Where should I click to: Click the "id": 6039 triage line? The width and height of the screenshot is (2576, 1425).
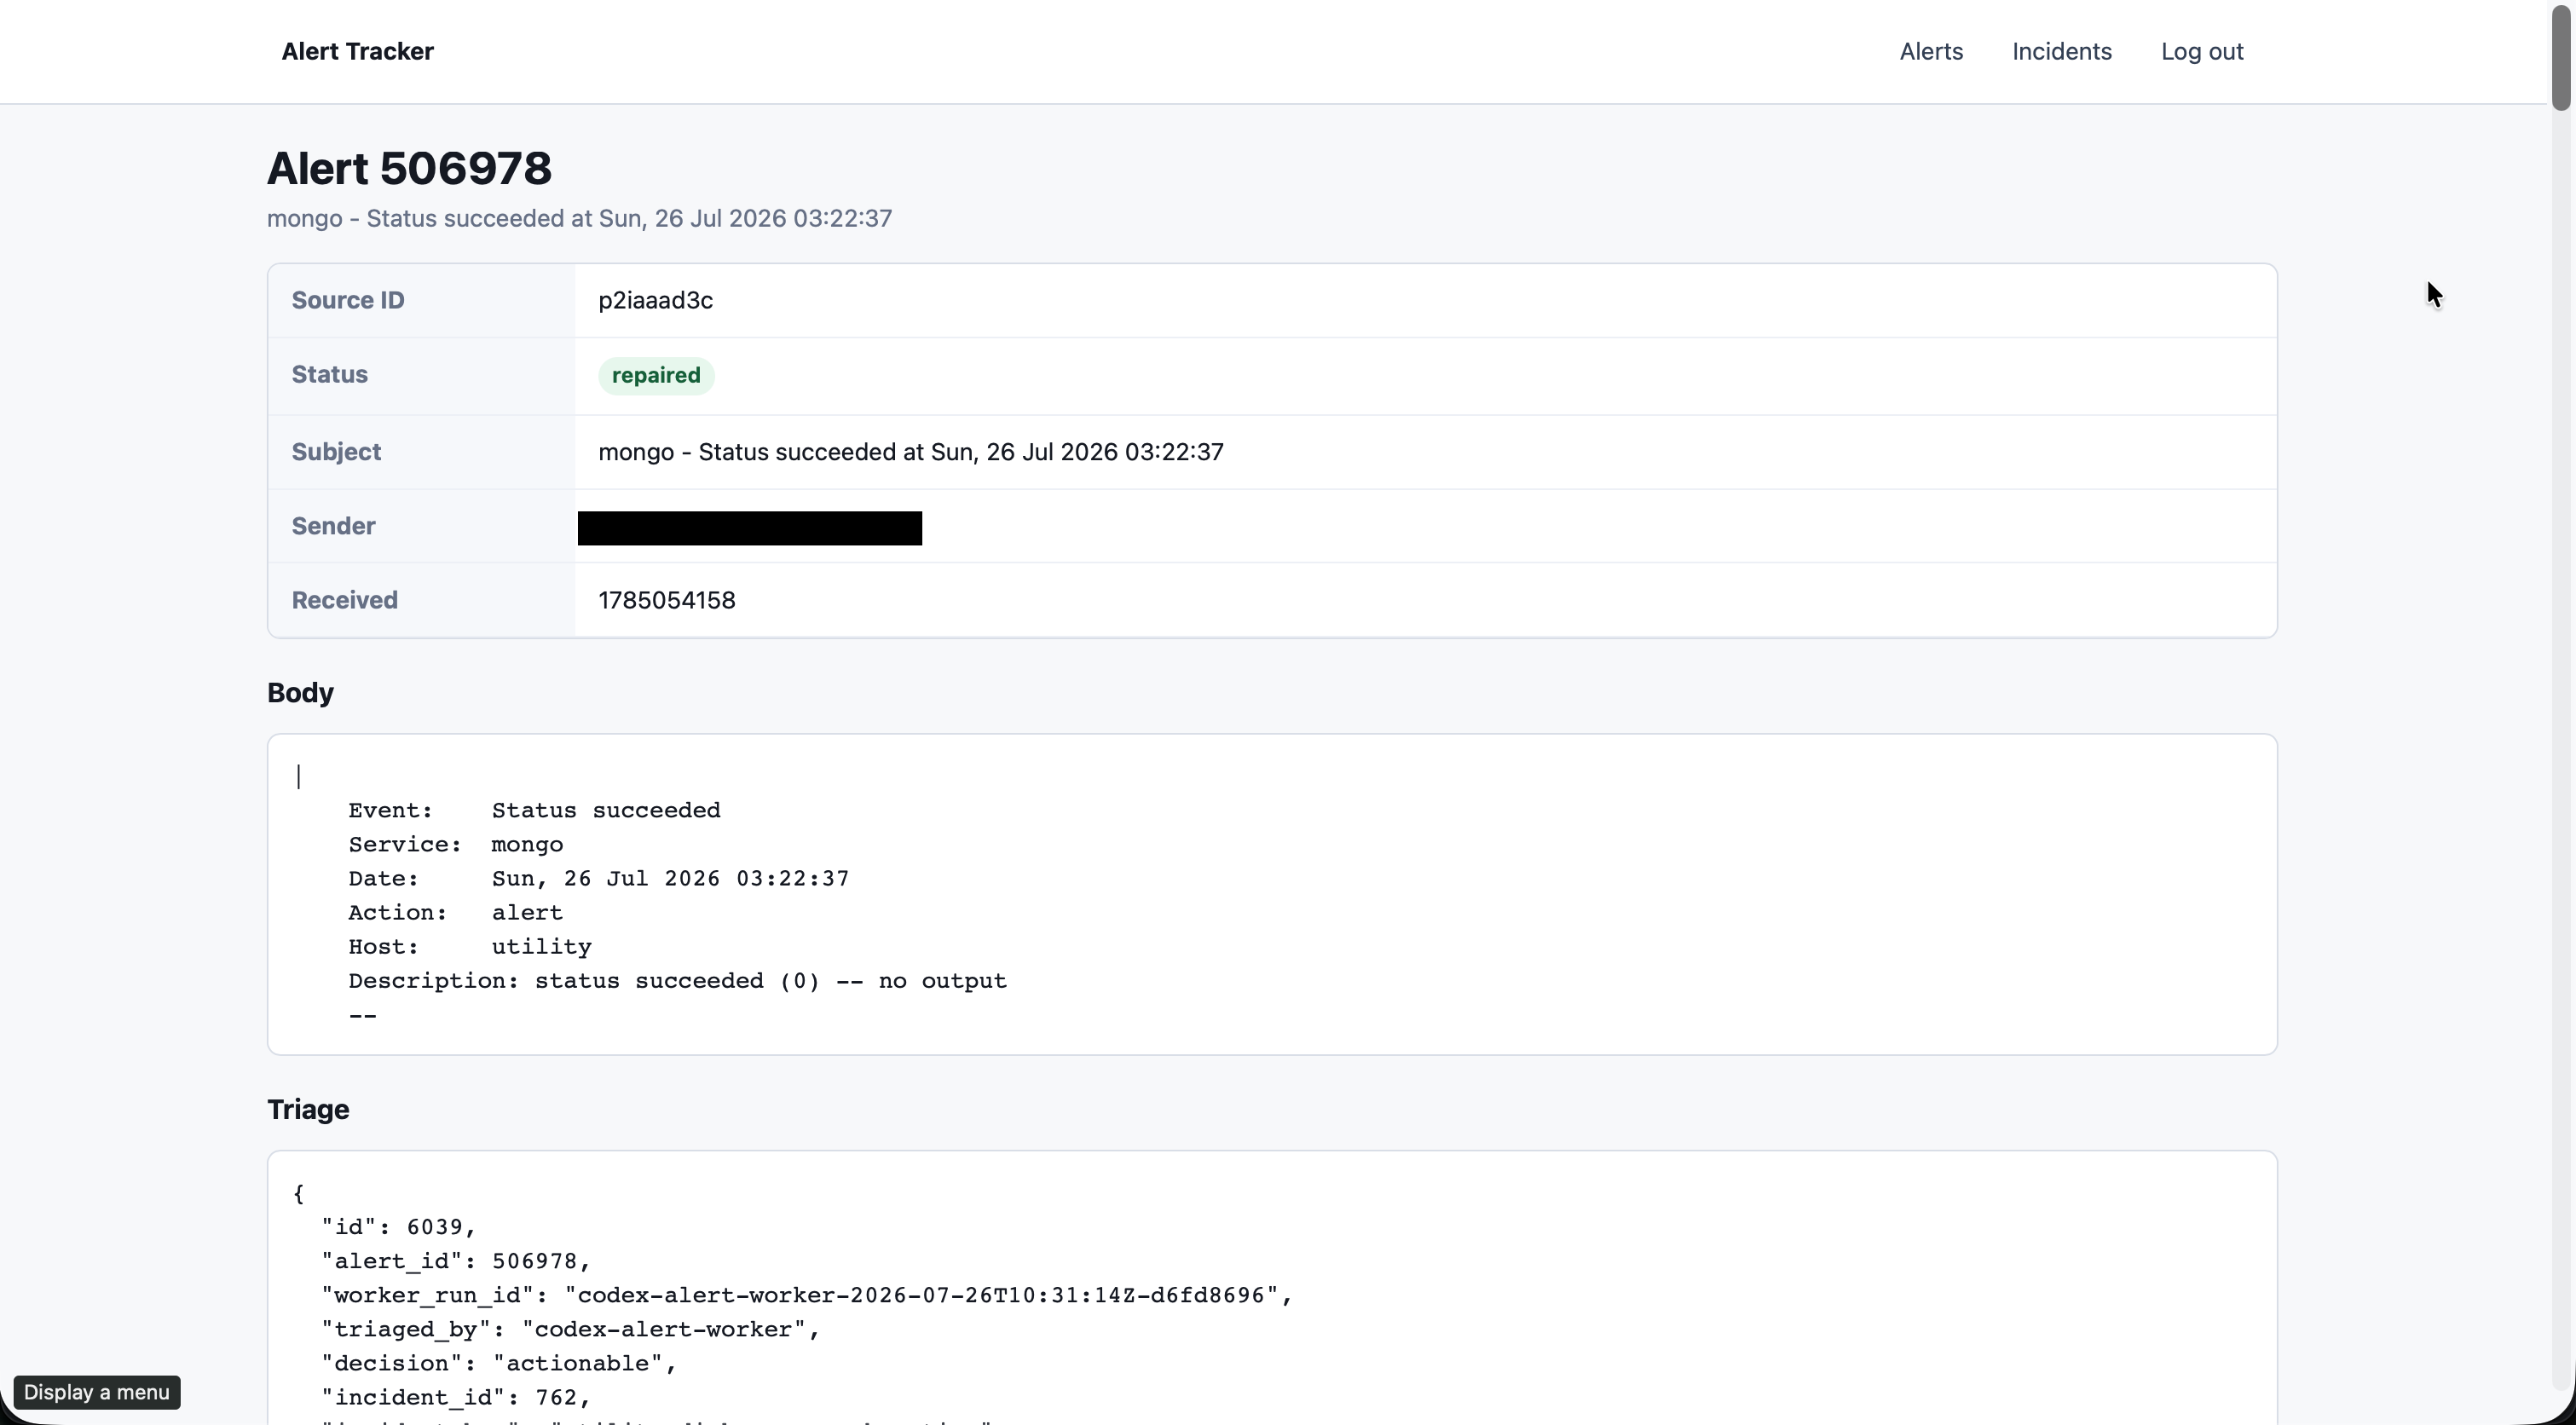pyautogui.click(x=398, y=1227)
